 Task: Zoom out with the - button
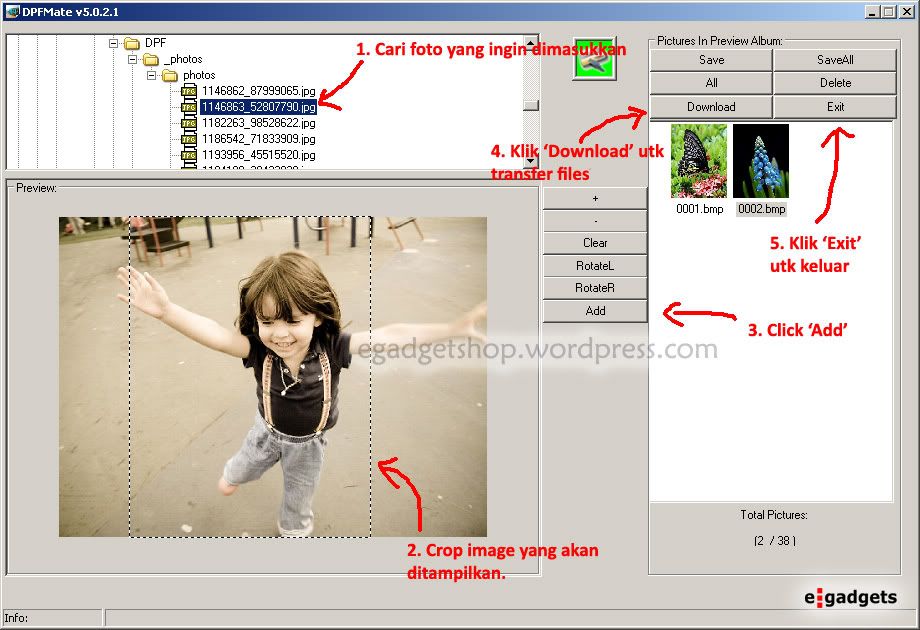point(595,221)
